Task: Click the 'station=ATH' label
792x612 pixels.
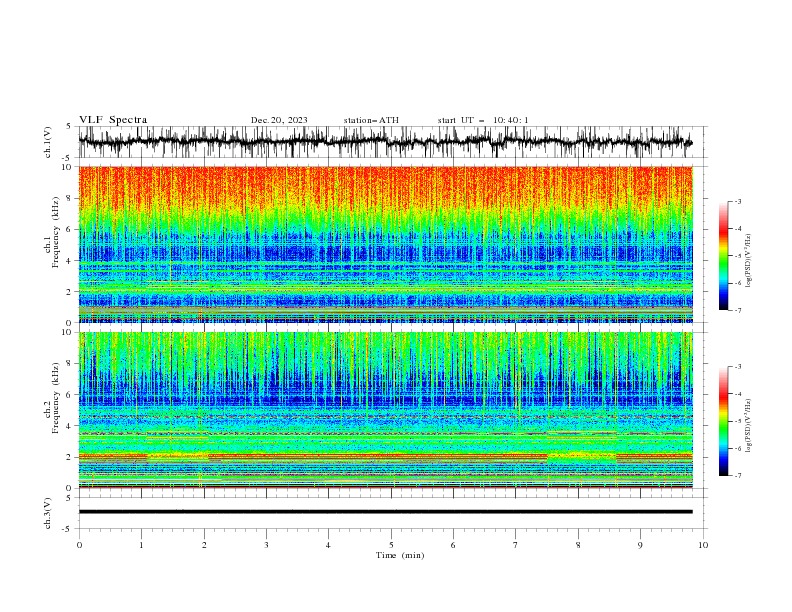Action: click(371, 120)
